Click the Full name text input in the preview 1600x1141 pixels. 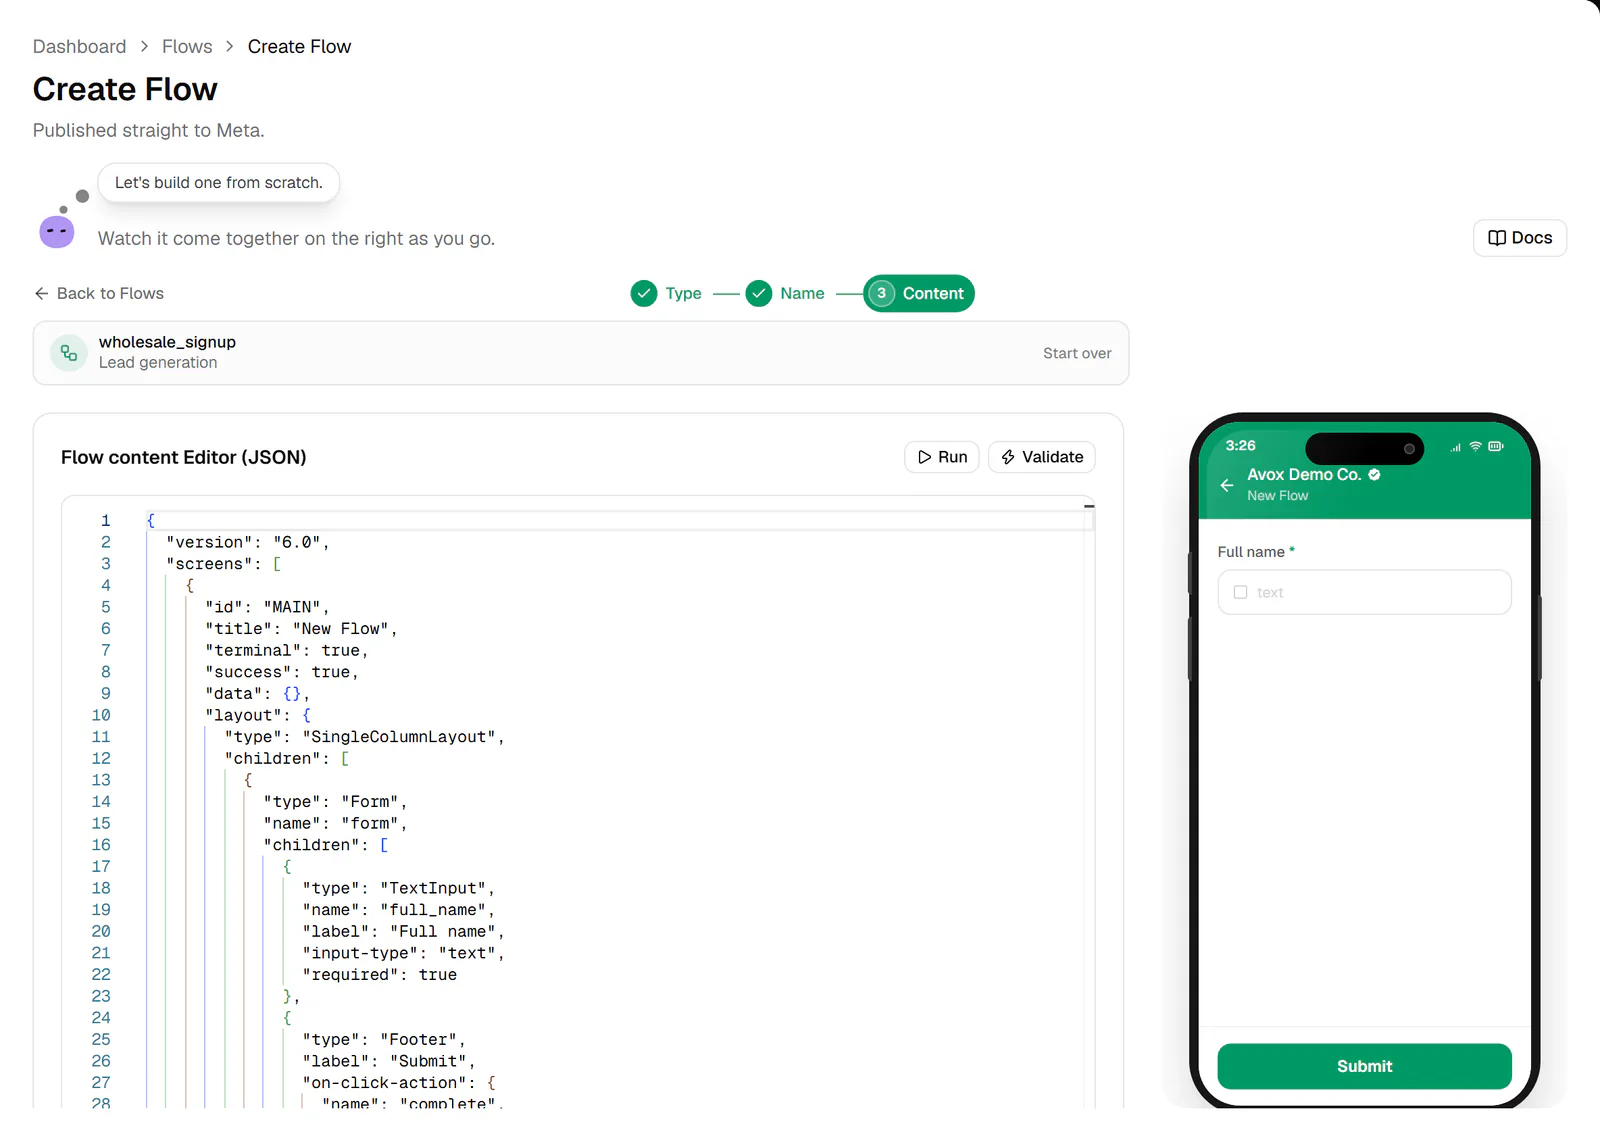(1364, 592)
